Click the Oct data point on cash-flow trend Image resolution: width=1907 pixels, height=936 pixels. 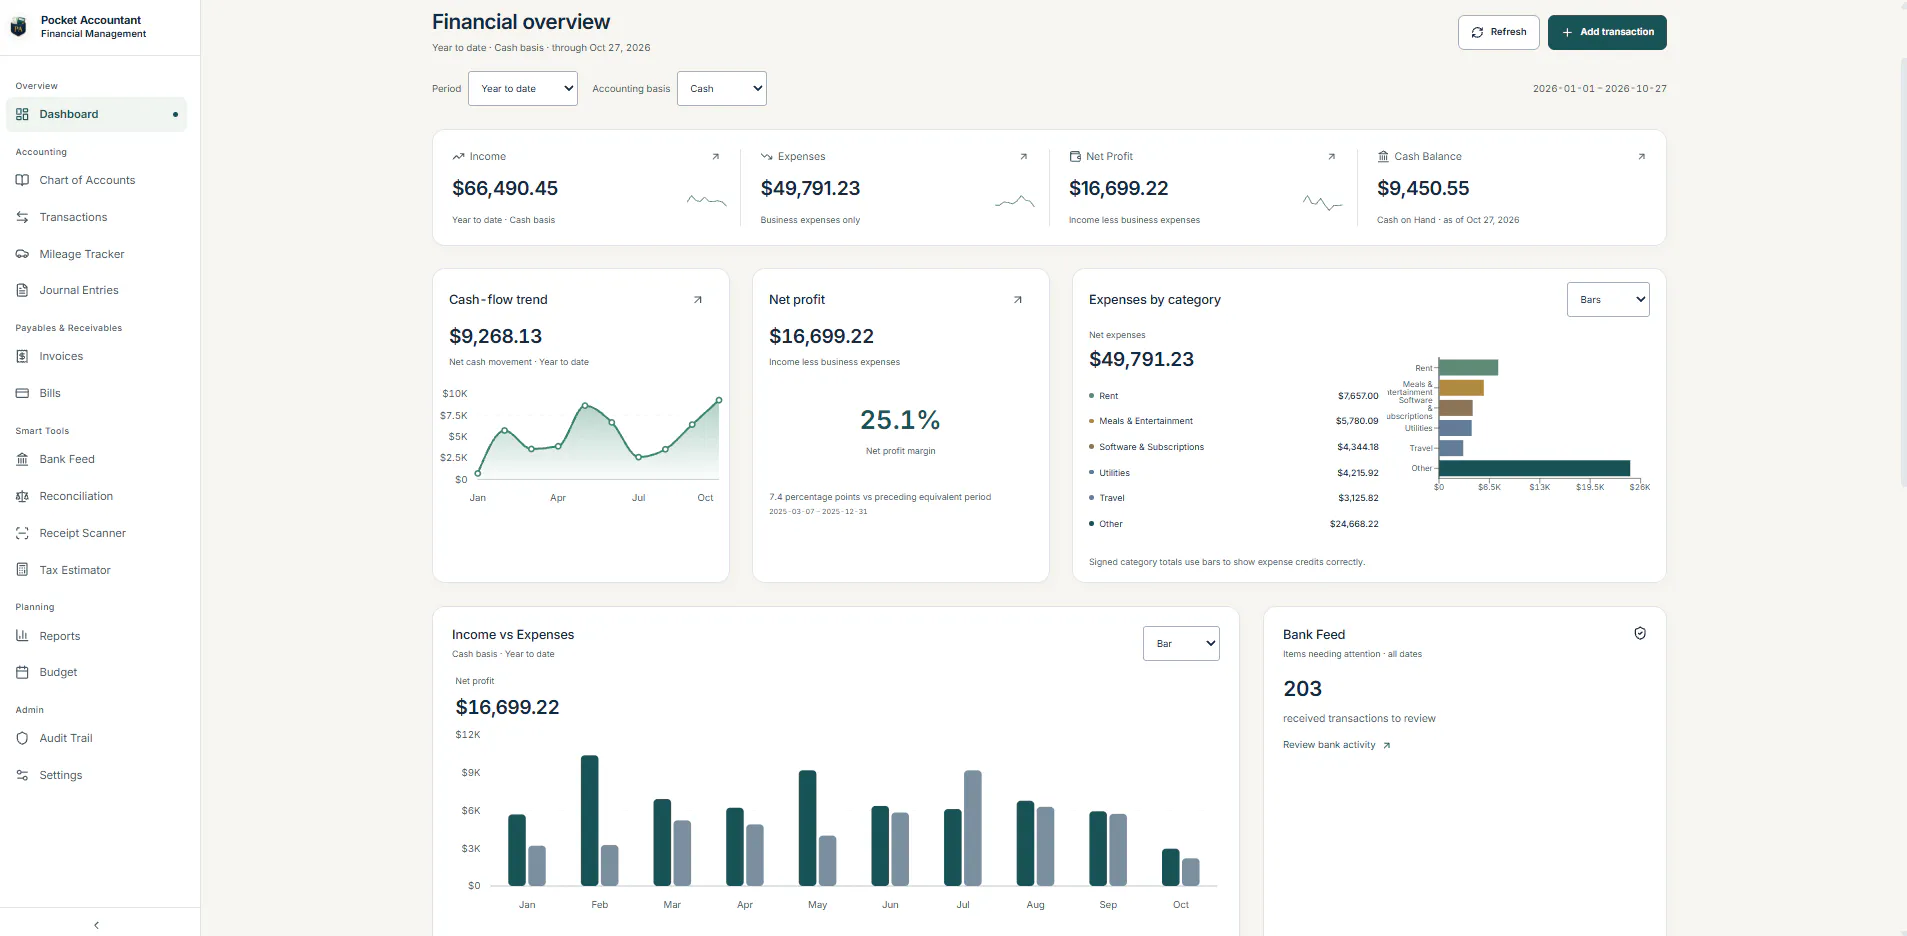(x=718, y=400)
